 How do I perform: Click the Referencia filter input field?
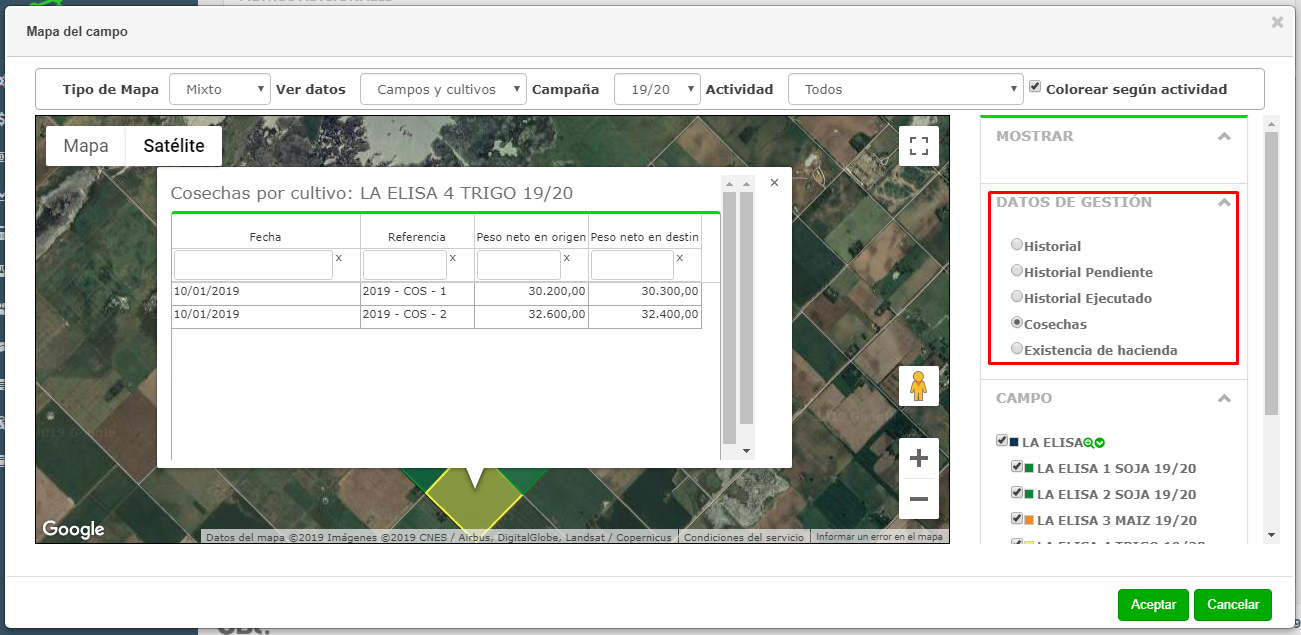404,265
